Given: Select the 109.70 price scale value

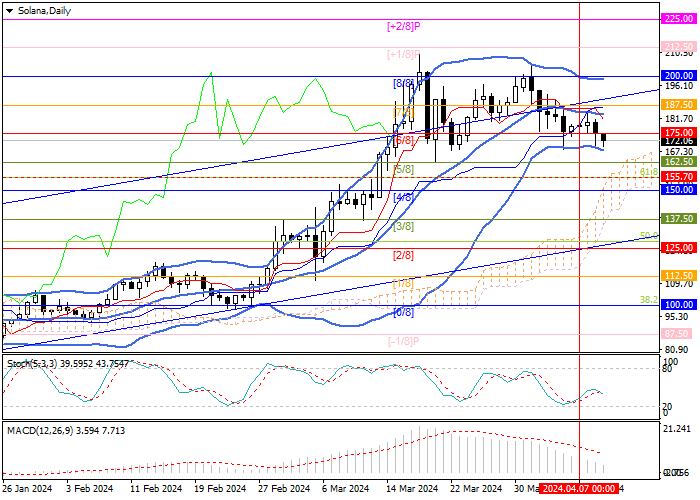Looking at the screenshot, I should 679,283.
